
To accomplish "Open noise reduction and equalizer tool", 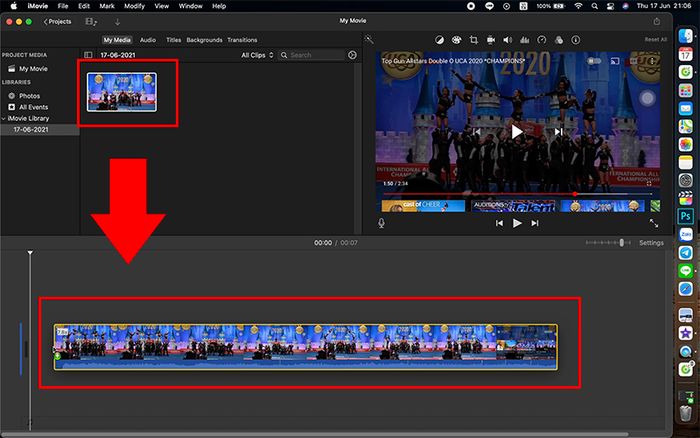I will pyautogui.click(x=525, y=40).
